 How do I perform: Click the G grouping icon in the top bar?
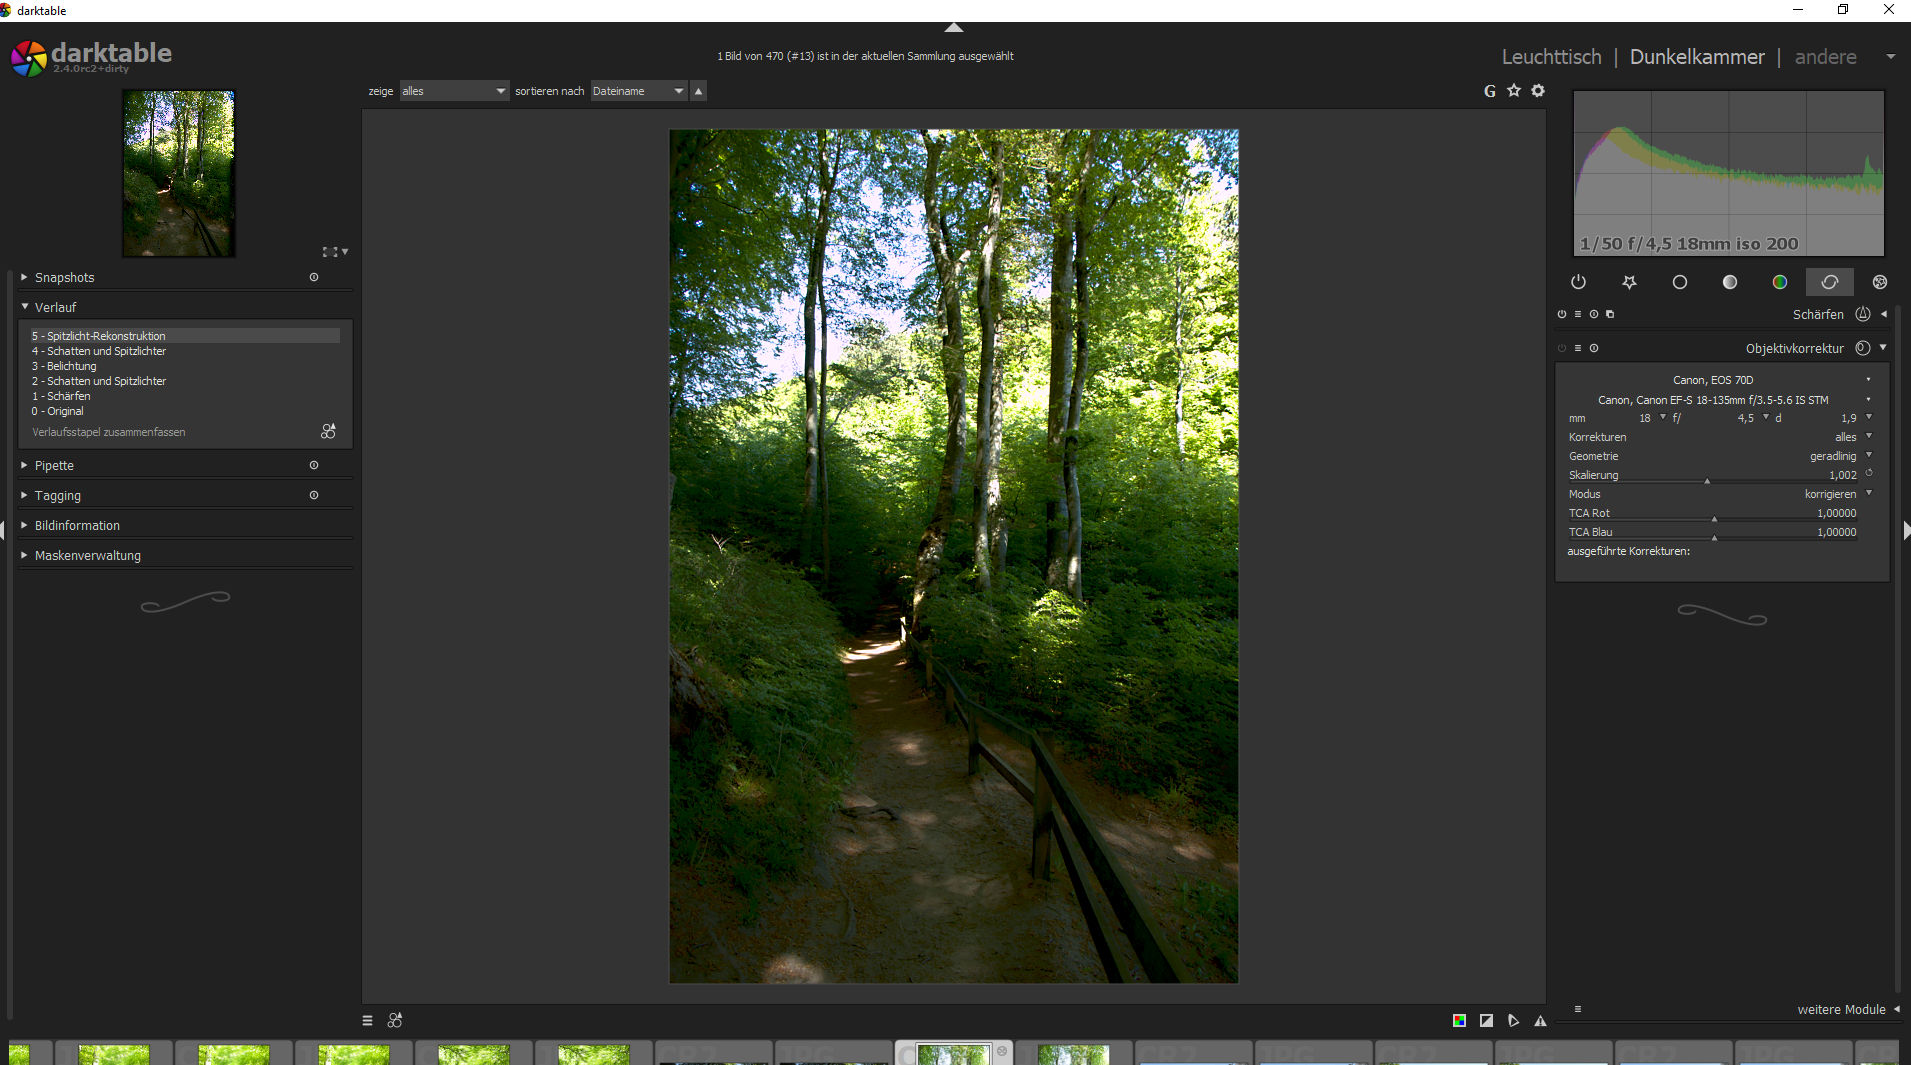point(1489,91)
